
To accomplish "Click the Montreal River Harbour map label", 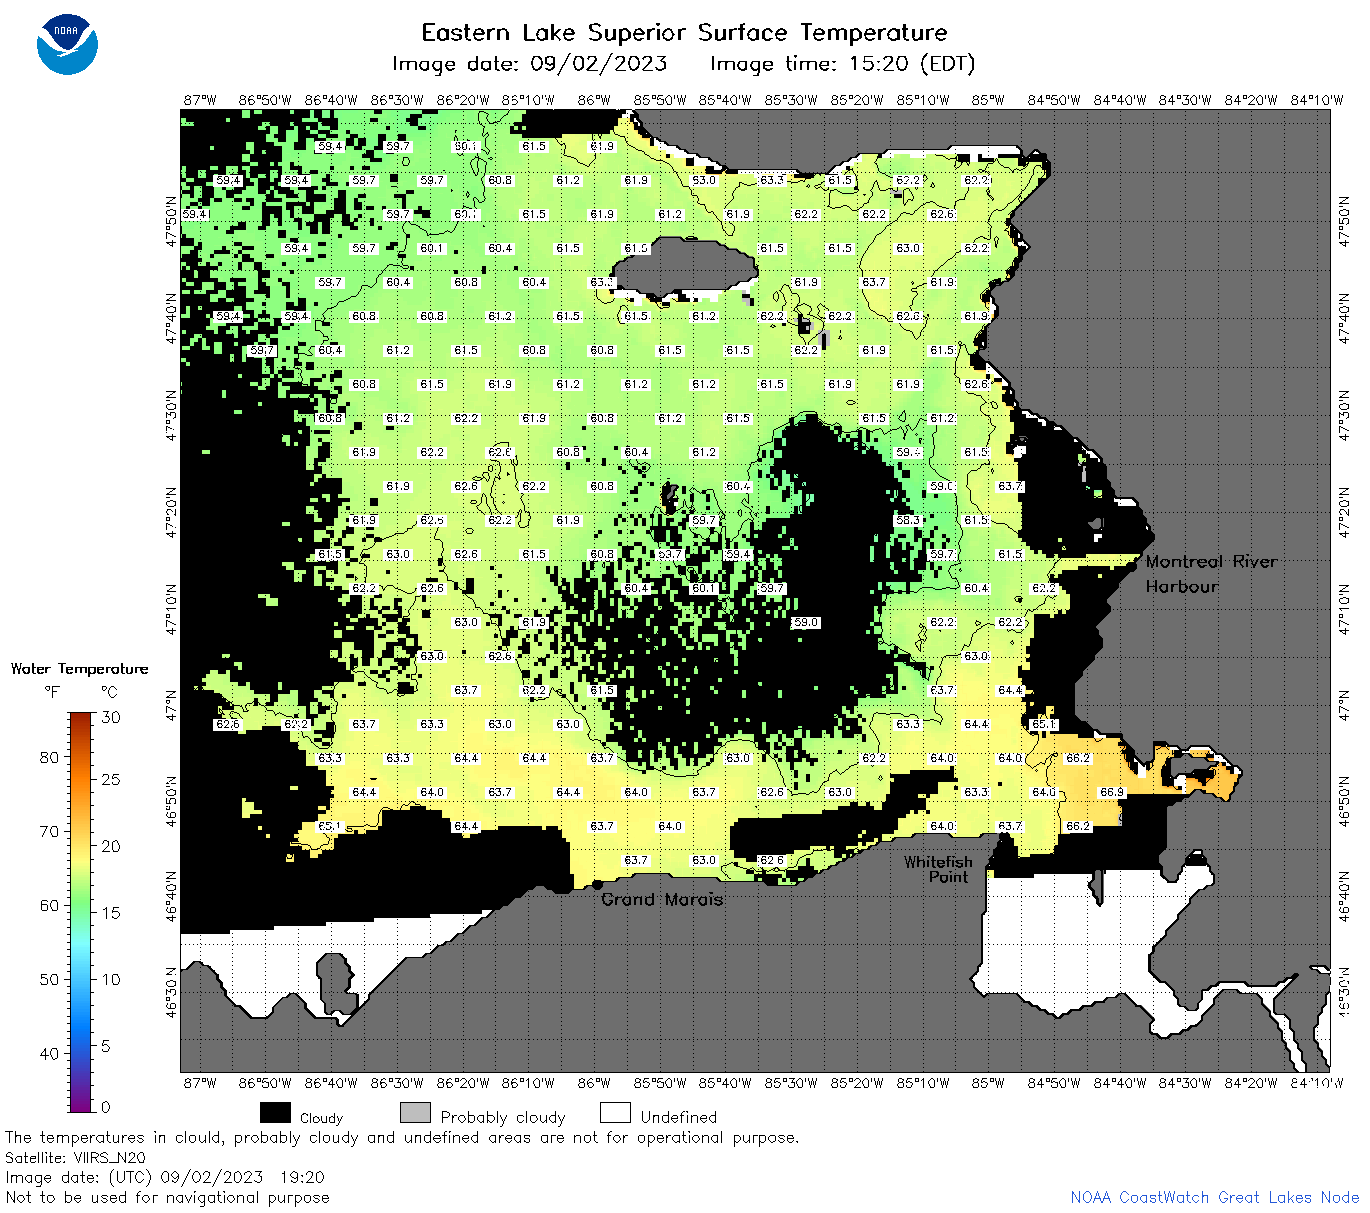I will [1211, 574].
